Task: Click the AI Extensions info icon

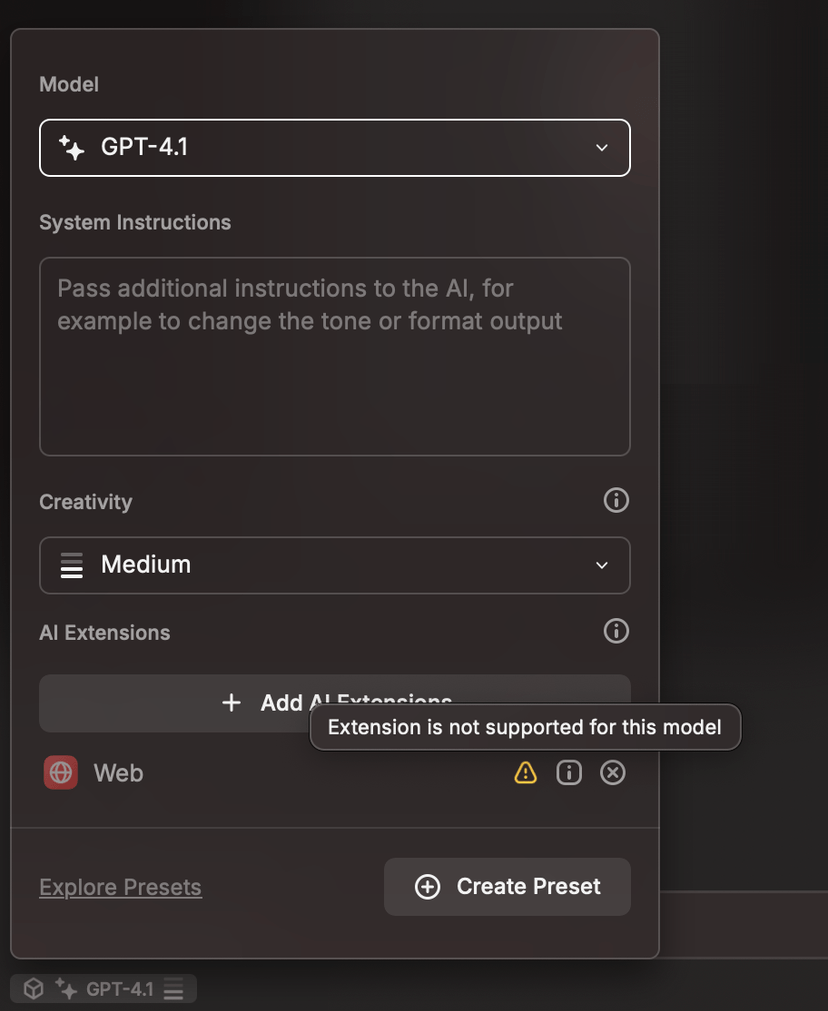Action: point(616,631)
